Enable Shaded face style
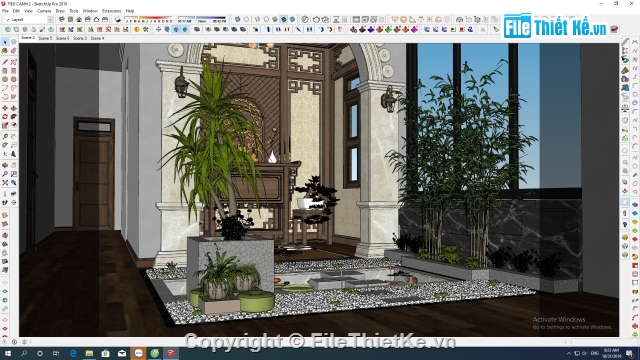The image size is (640, 360). click(275, 19)
